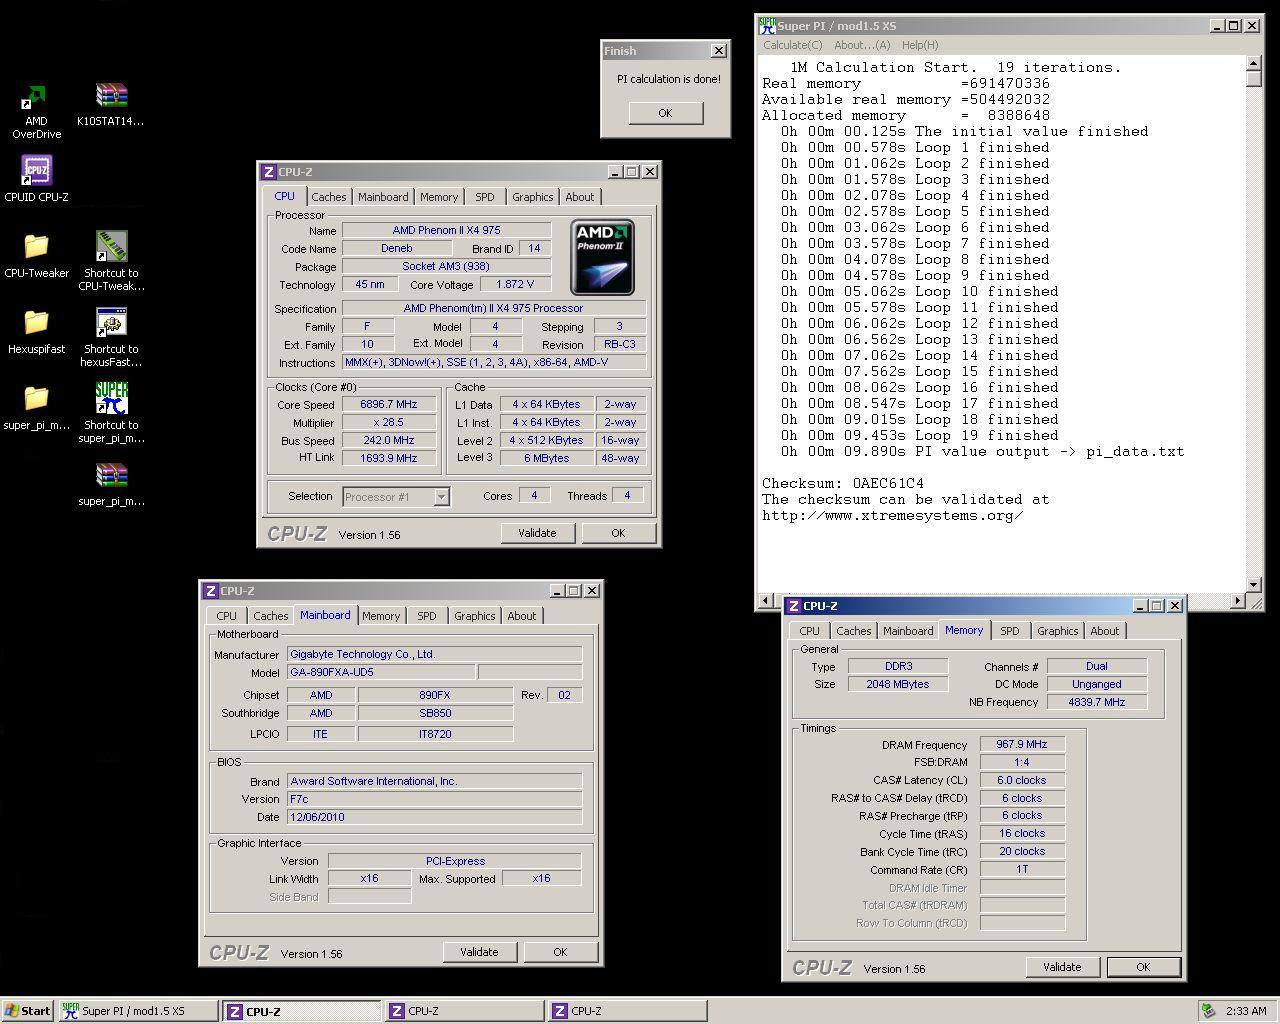Click the Core Speed 6896.7 MHz field
1280x1024 pixels.
[389, 405]
